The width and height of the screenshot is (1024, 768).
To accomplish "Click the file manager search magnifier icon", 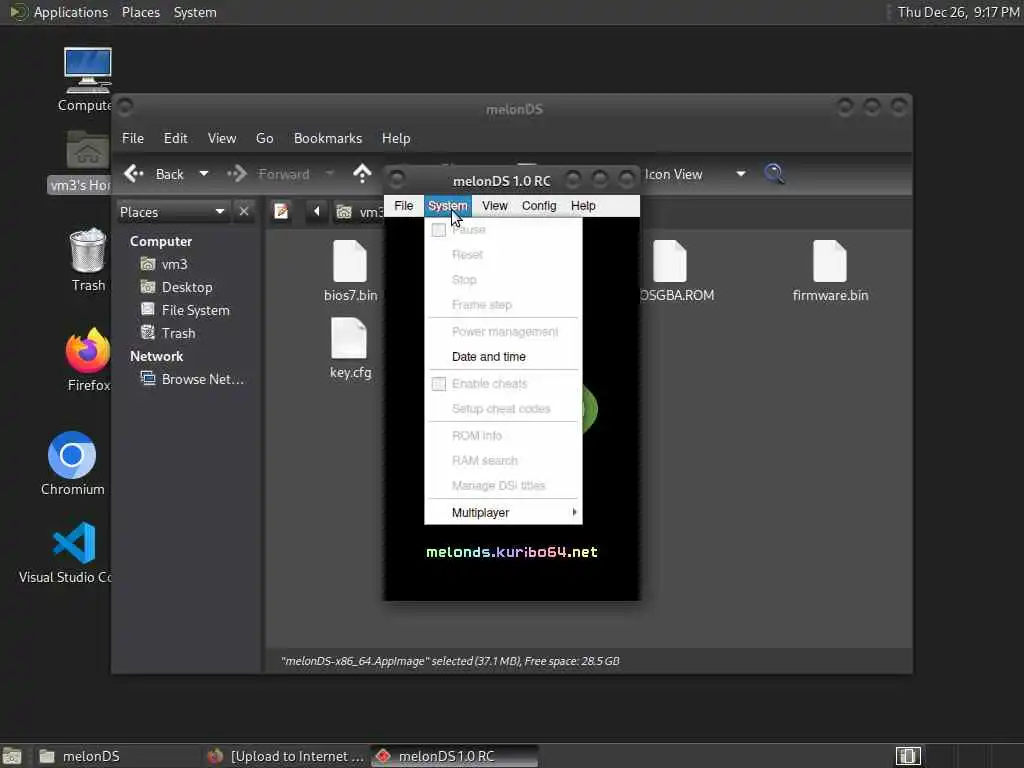I will pos(775,174).
